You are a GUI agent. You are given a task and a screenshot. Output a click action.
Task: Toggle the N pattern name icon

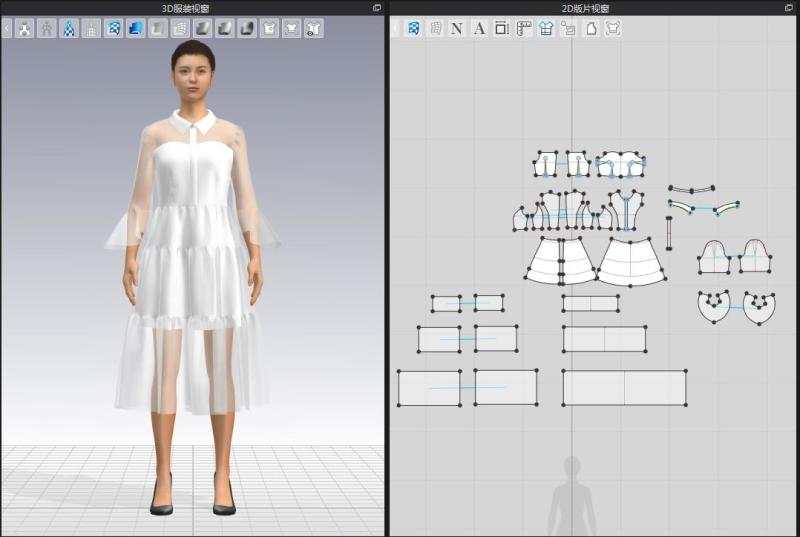point(457,28)
